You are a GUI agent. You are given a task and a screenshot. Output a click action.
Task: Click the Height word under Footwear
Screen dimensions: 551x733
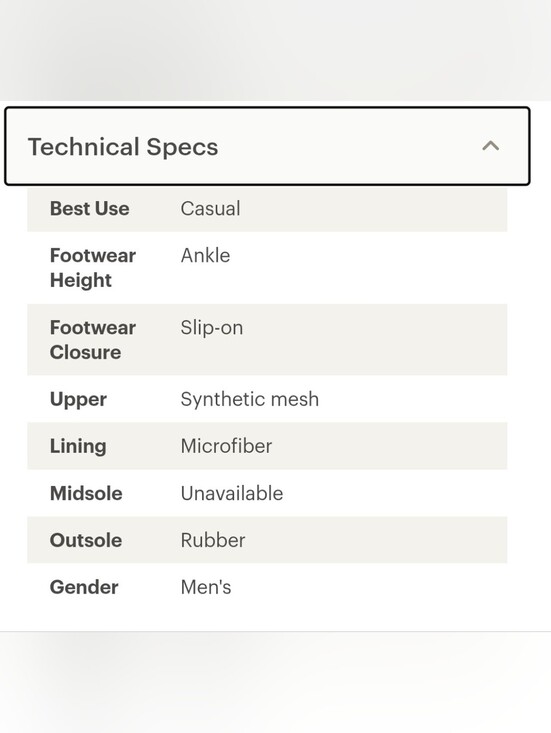click(81, 280)
